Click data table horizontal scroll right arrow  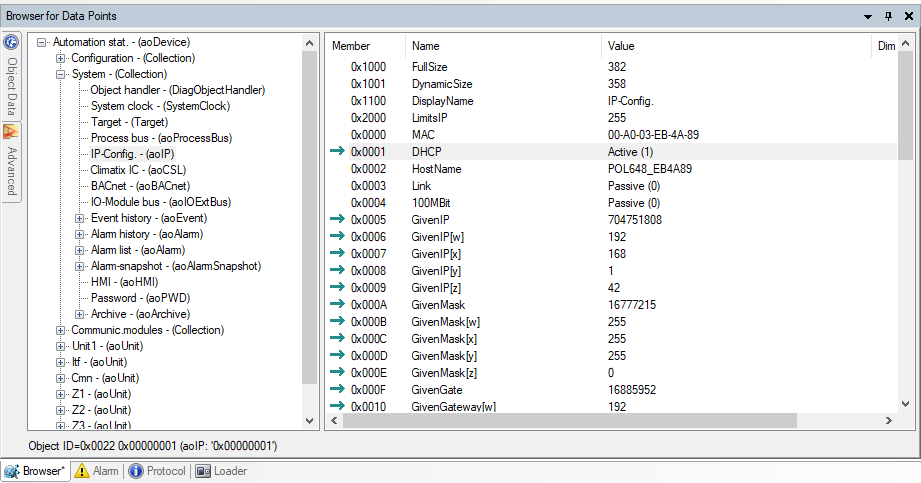(889, 421)
